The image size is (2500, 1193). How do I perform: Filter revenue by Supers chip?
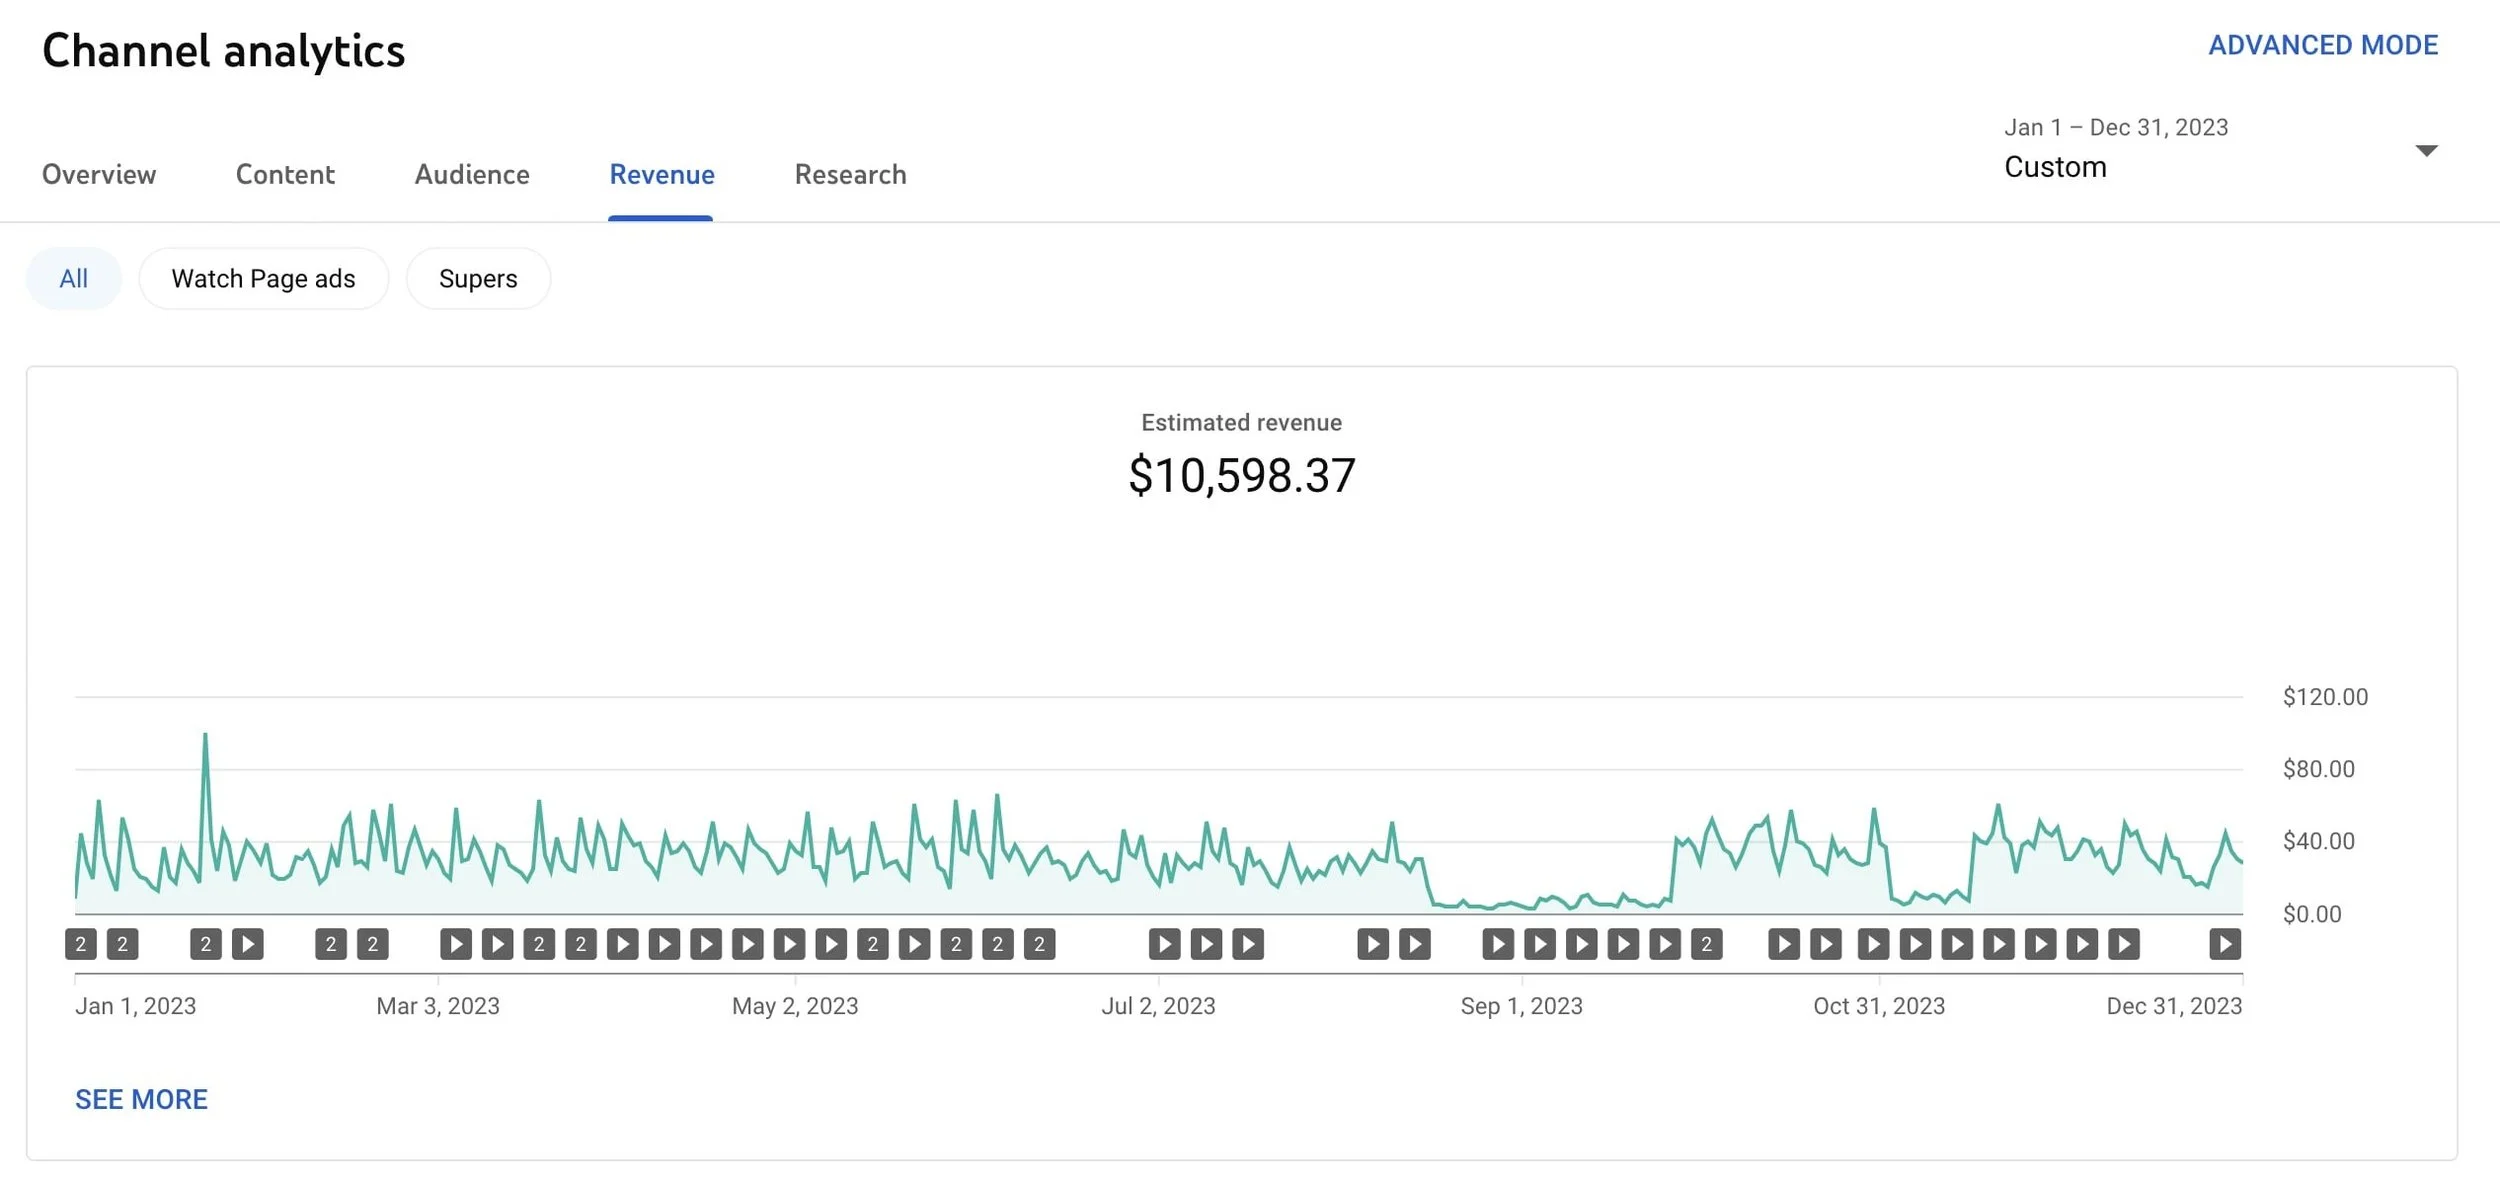[478, 278]
